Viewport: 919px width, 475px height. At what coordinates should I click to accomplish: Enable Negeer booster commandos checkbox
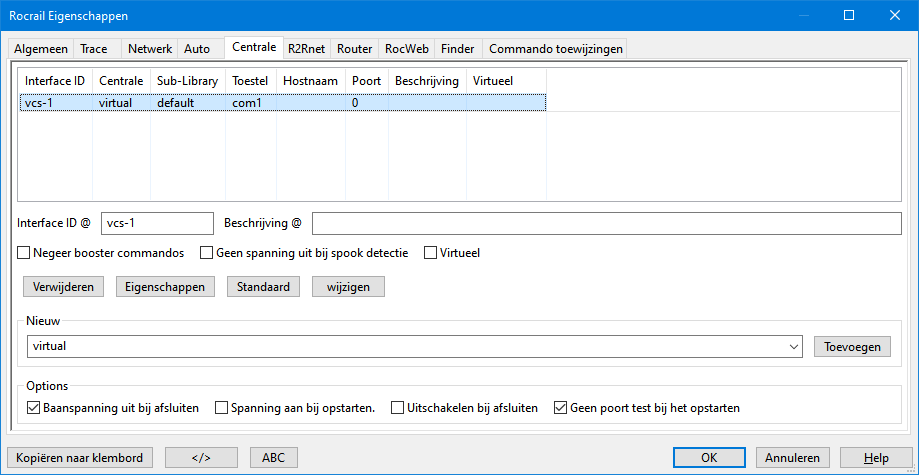[25, 253]
